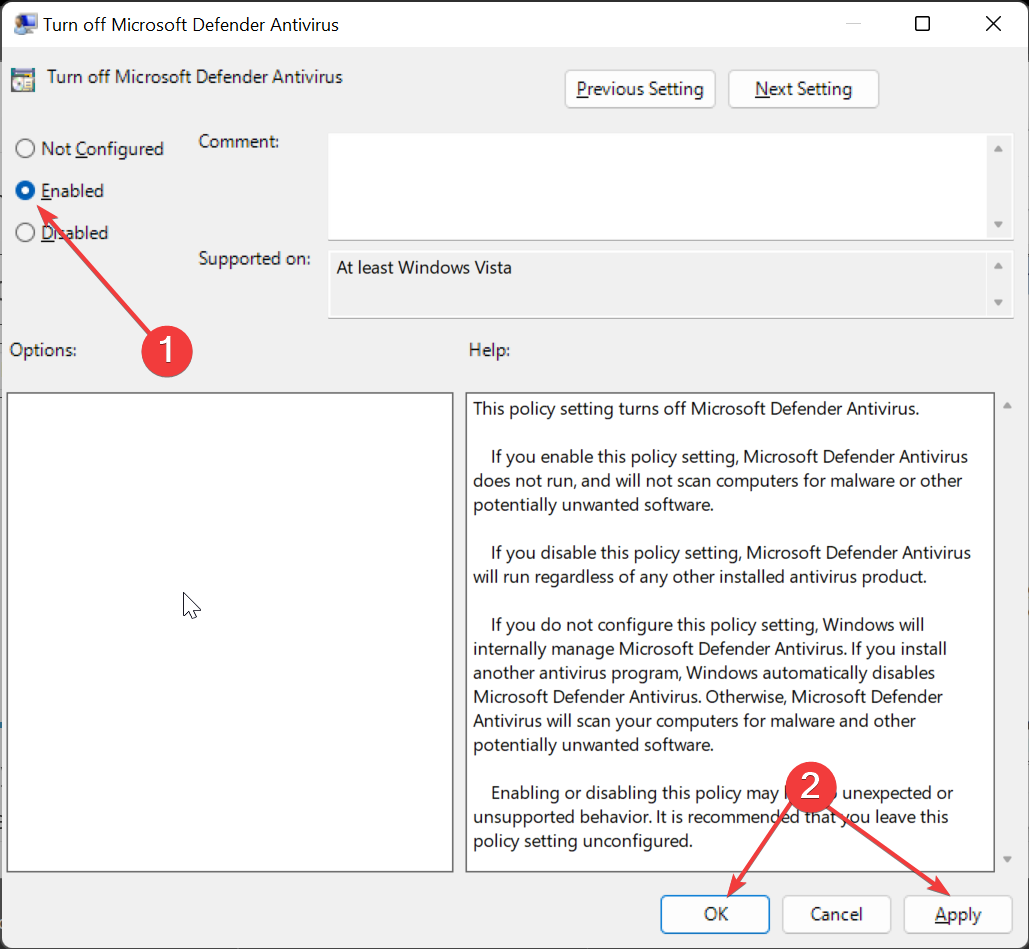Screen dimensions: 1029x949
Task: Click the Supported on scroll down arrow
Action: (x=998, y=303)
